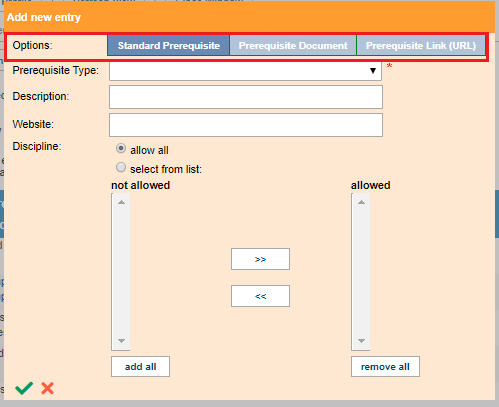Switch to the Prerequisite Document tab
Screen dimensions: 499x407
[x=293, y=45]
